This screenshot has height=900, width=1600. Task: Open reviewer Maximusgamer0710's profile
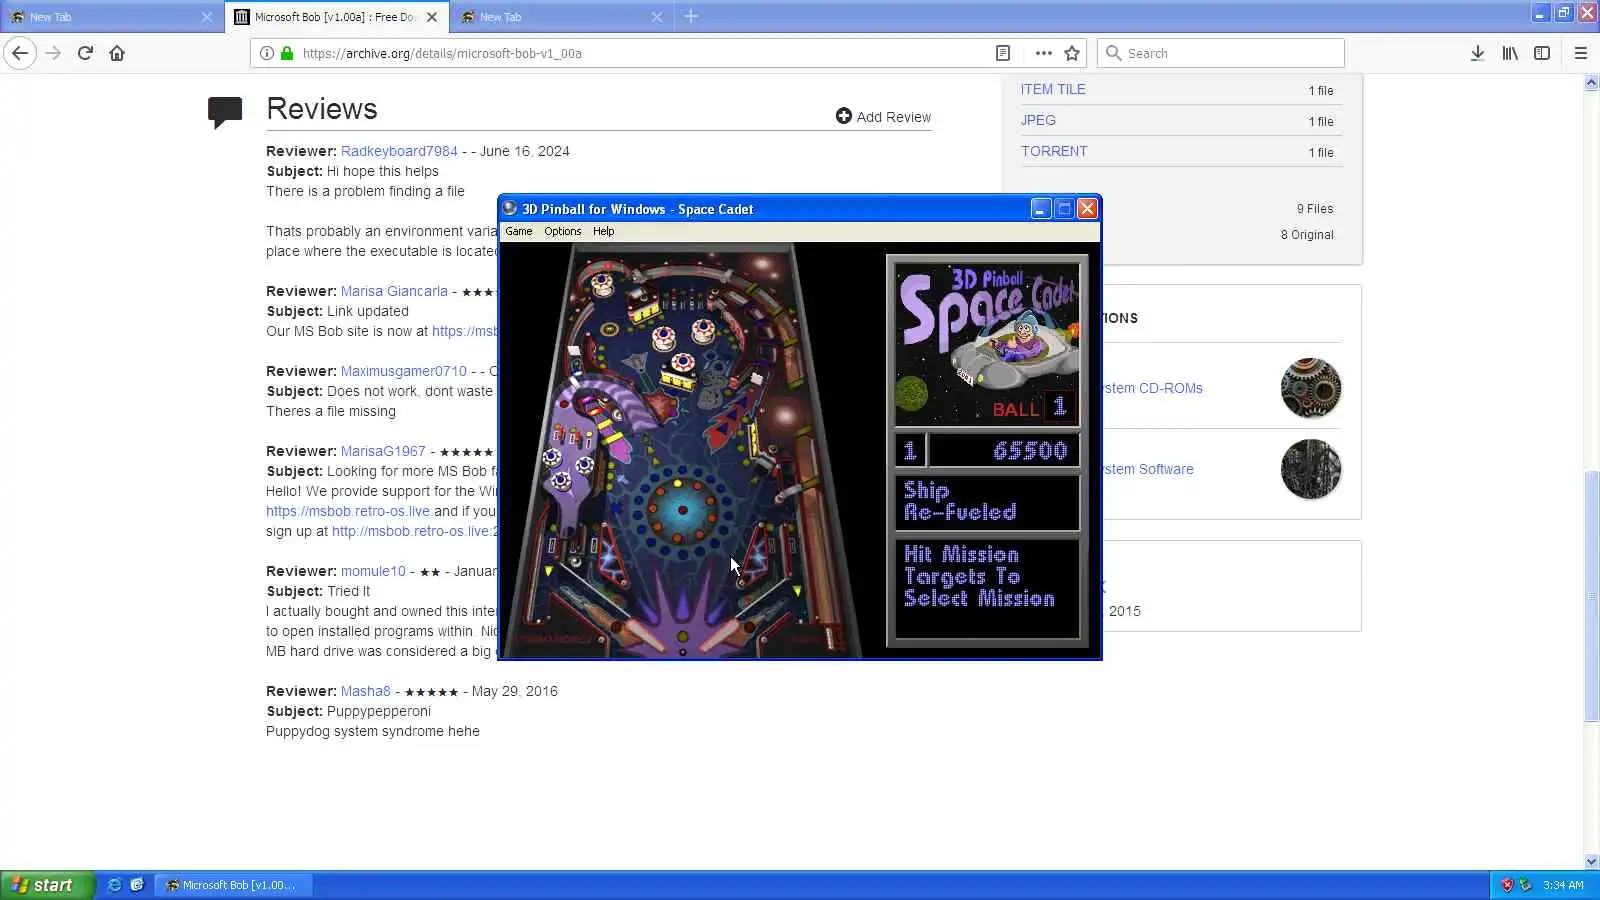(x=404, y=371)
